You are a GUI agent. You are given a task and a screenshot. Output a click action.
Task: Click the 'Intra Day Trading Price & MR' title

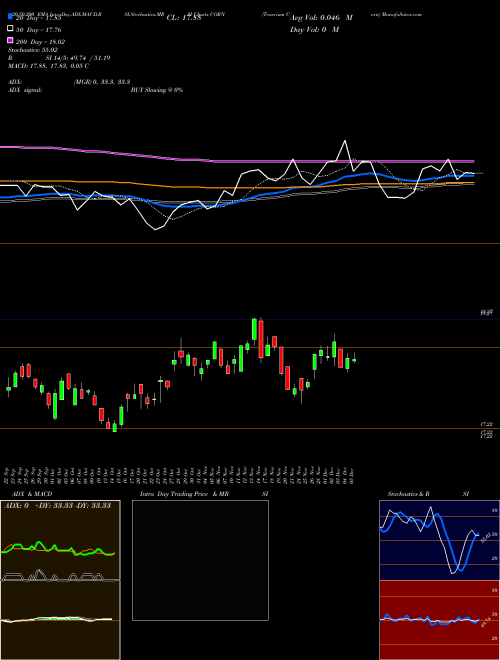coord(184,494)
